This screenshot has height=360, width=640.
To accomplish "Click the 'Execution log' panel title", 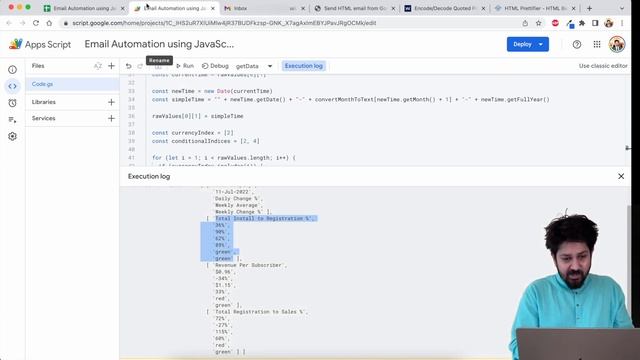I will pyautogui.click(x=149, y=176).
